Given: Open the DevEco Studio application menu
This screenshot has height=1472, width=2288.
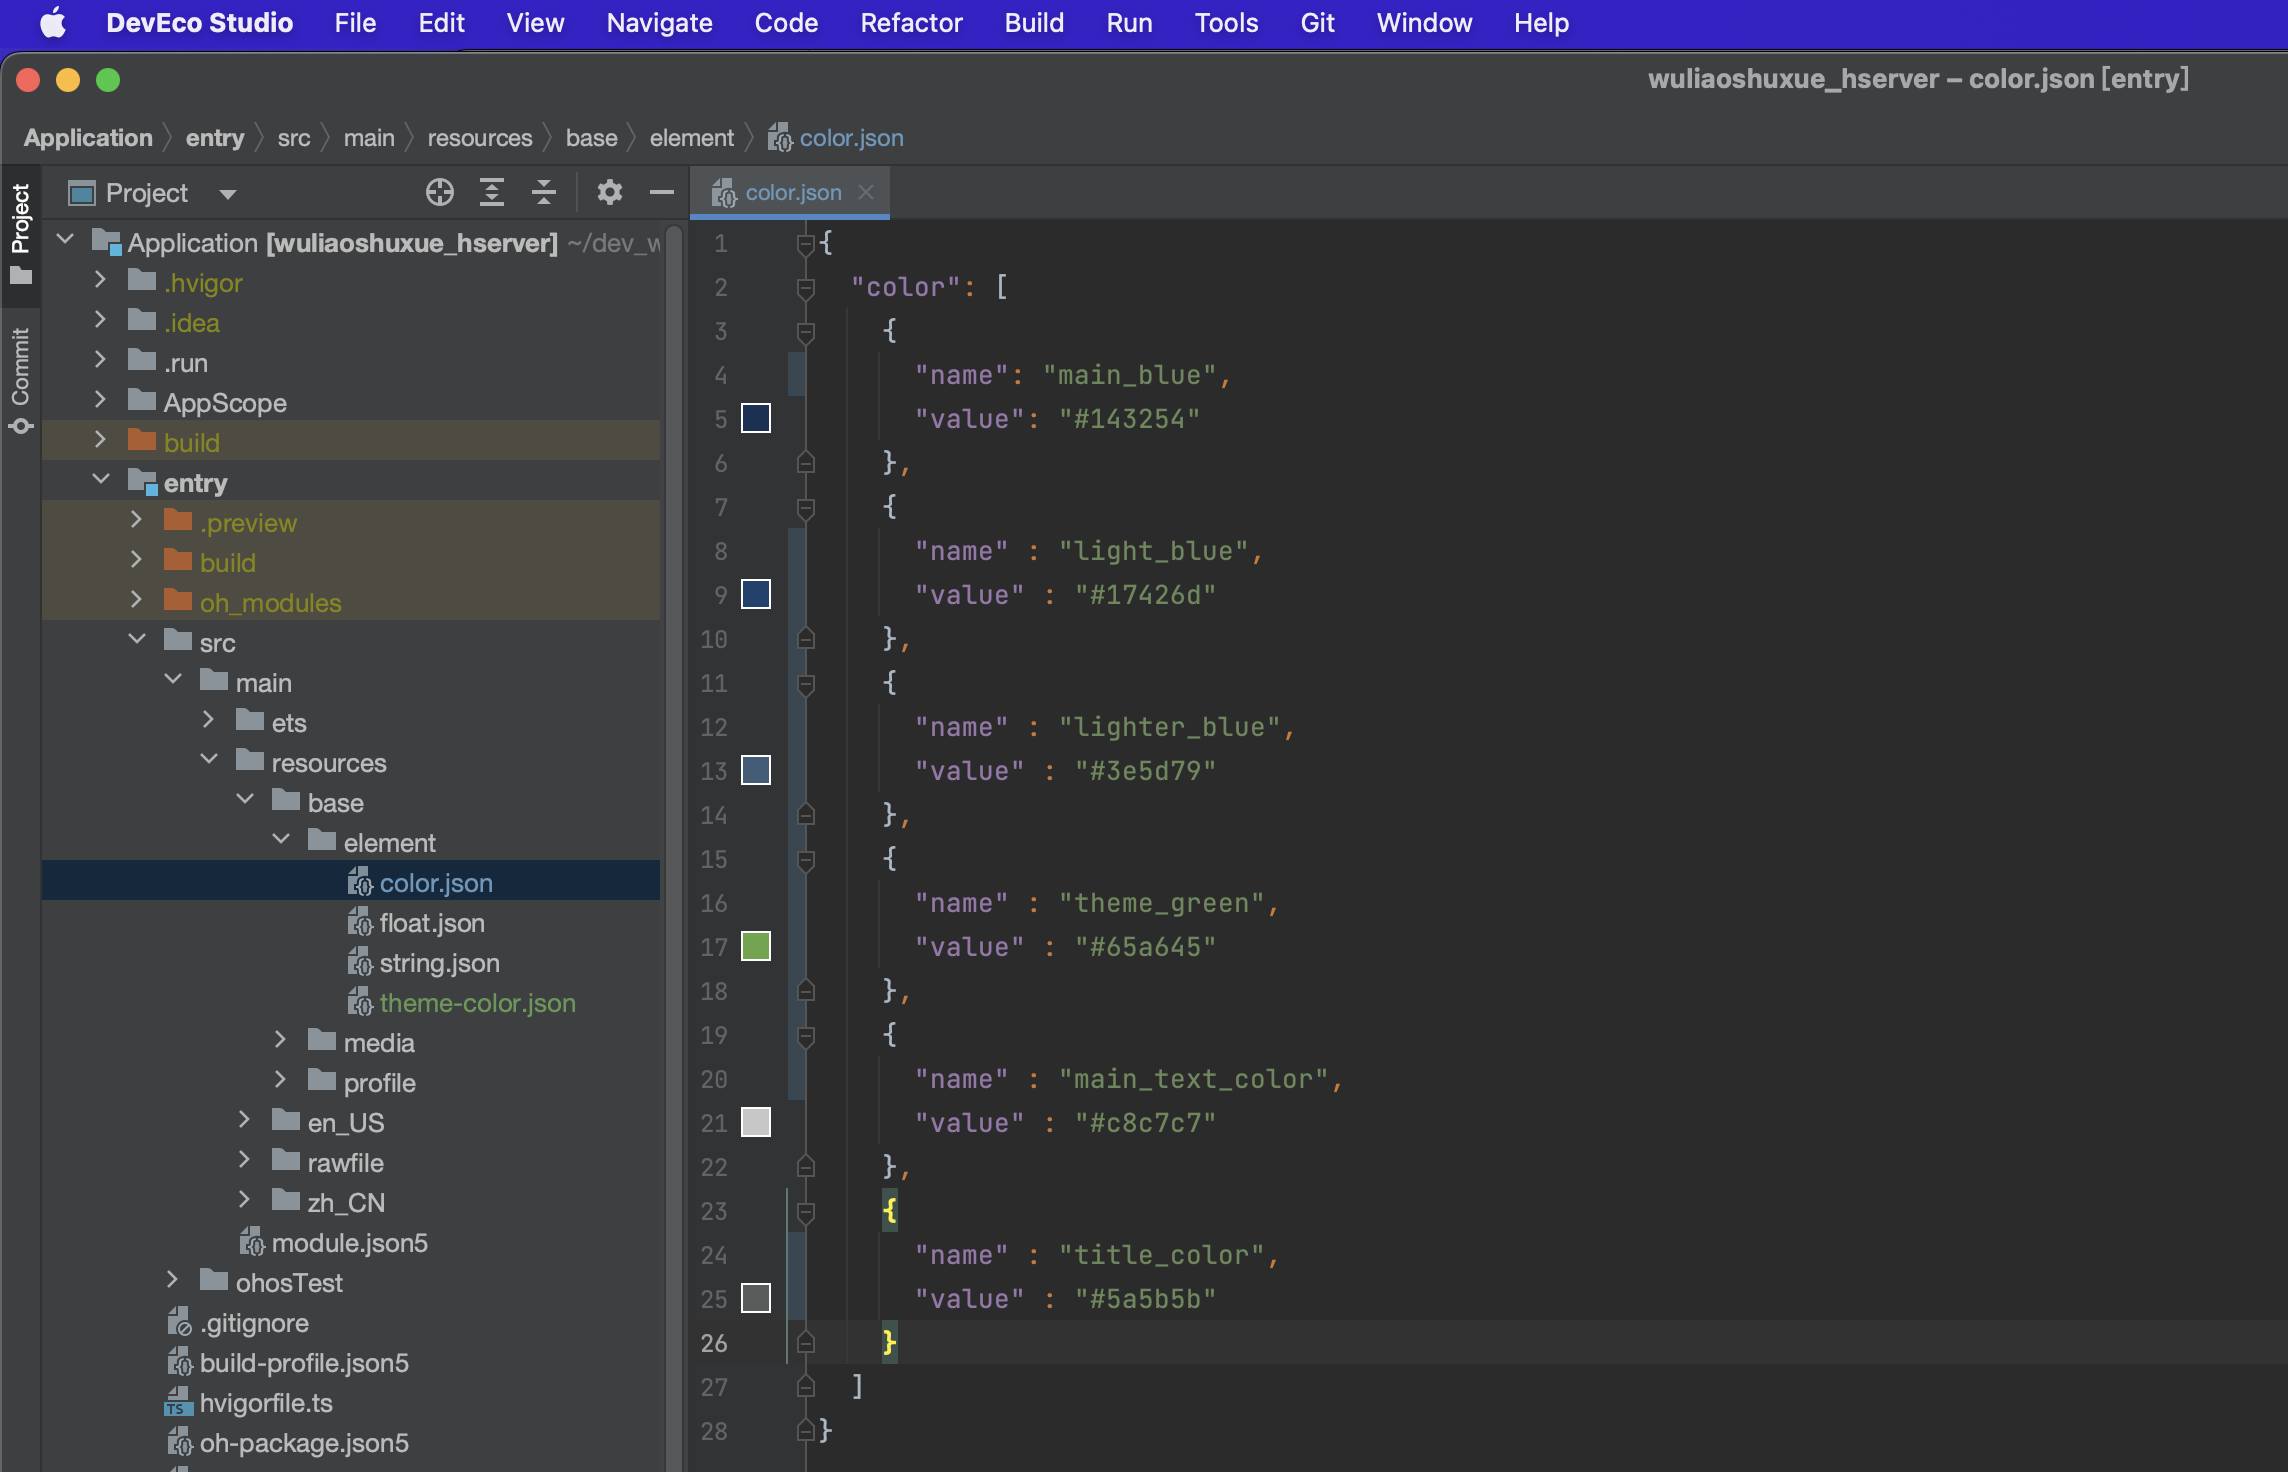Looking at the screenshot, I should 199,22.
